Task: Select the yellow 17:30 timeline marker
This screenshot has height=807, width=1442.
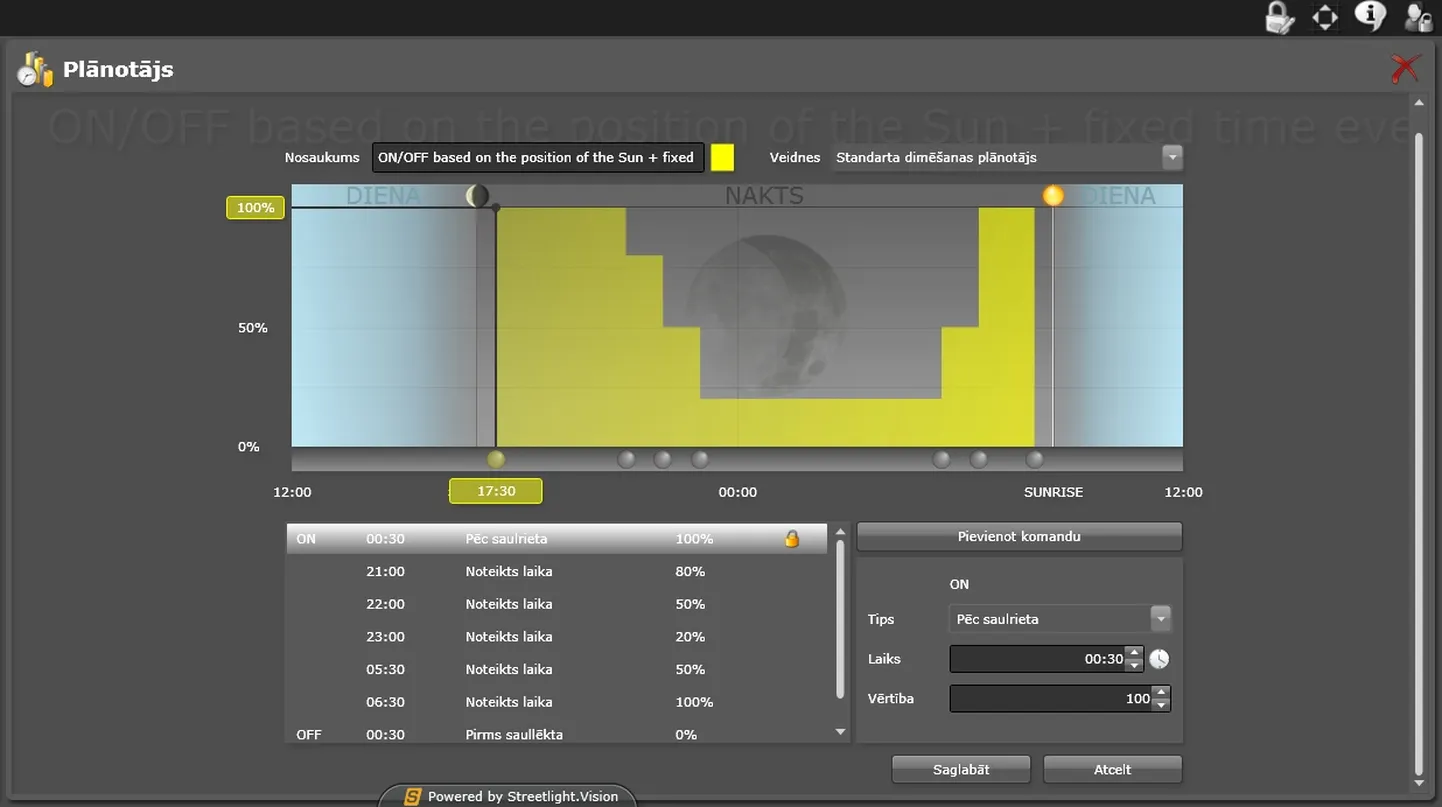Action: coord(496,460)
